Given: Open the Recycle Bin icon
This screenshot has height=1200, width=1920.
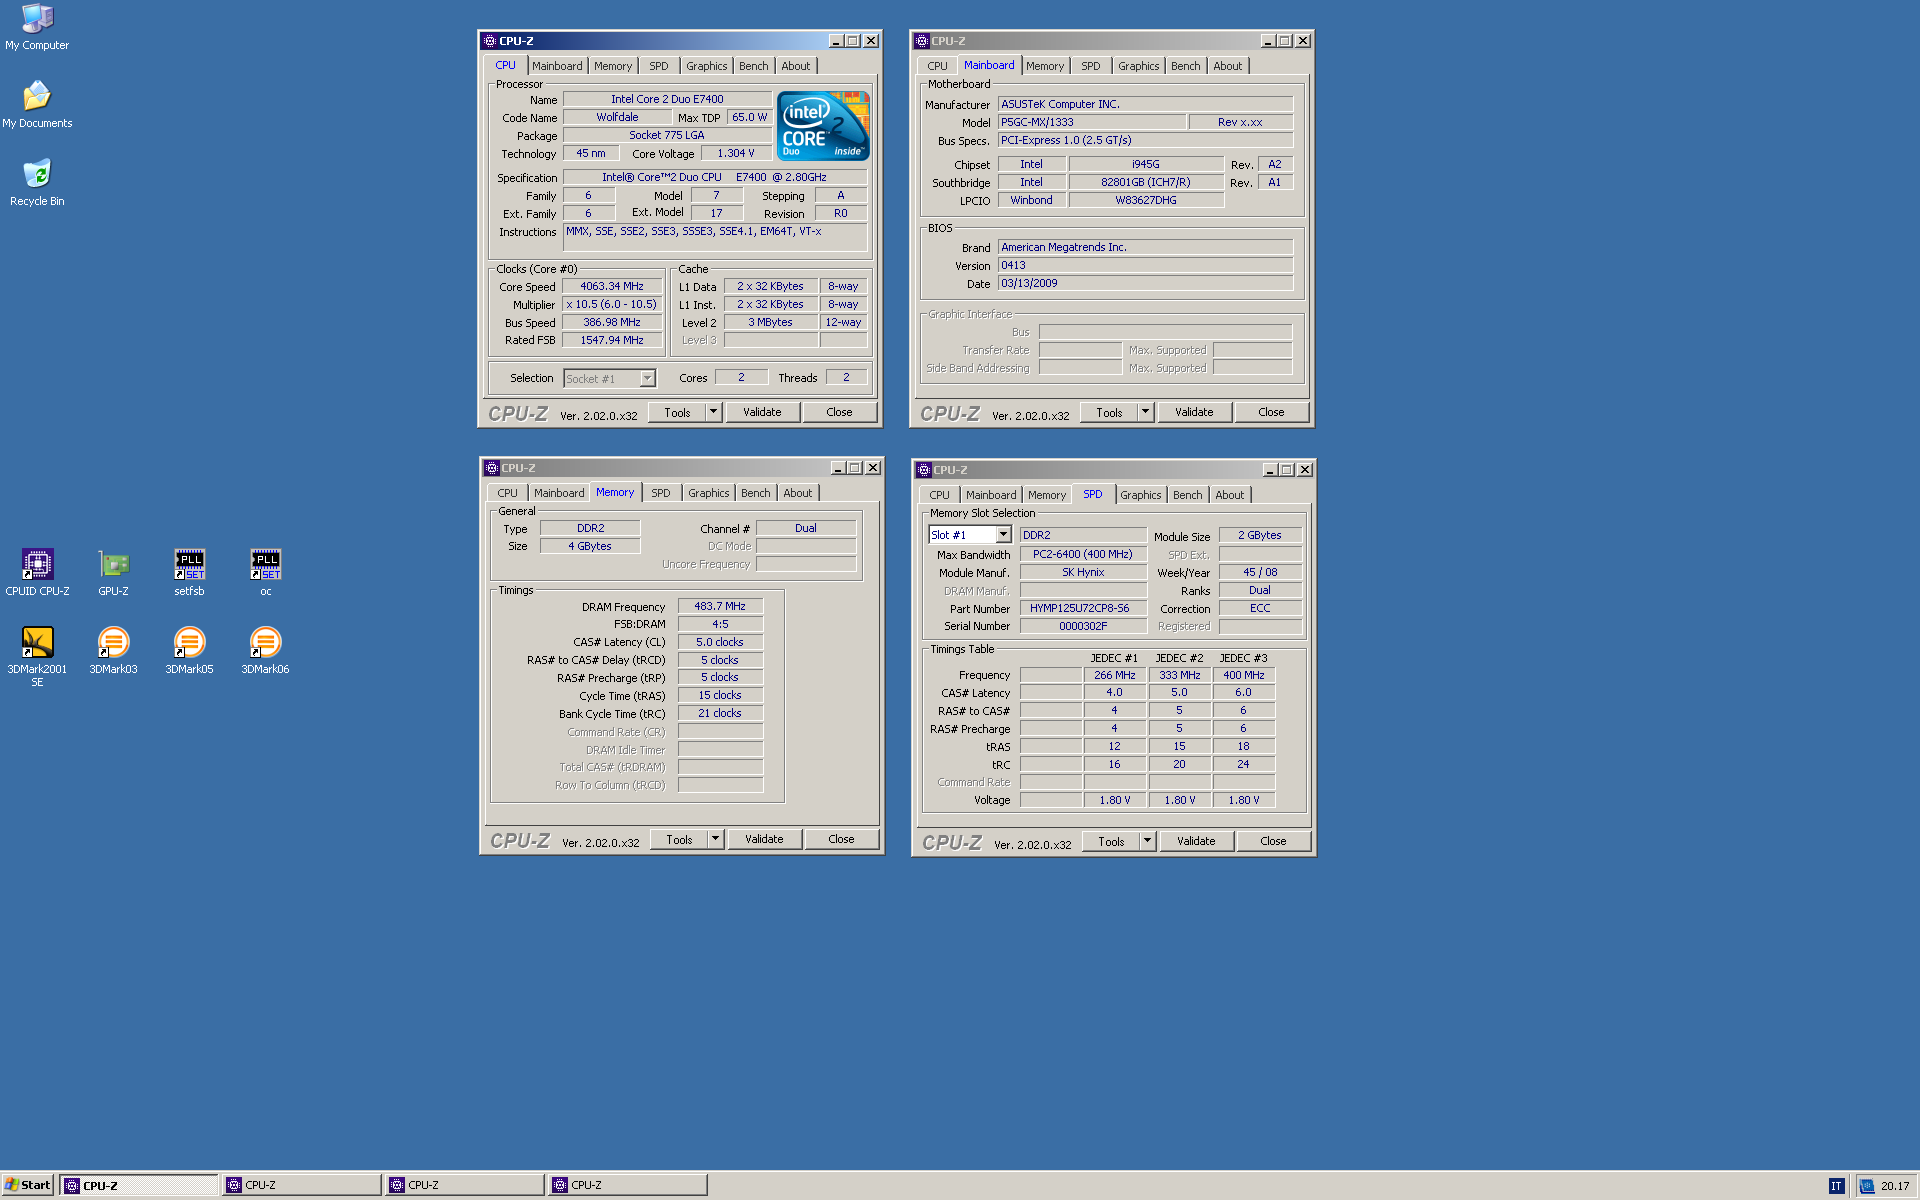Looking at the screenshot, I should 37,182.
